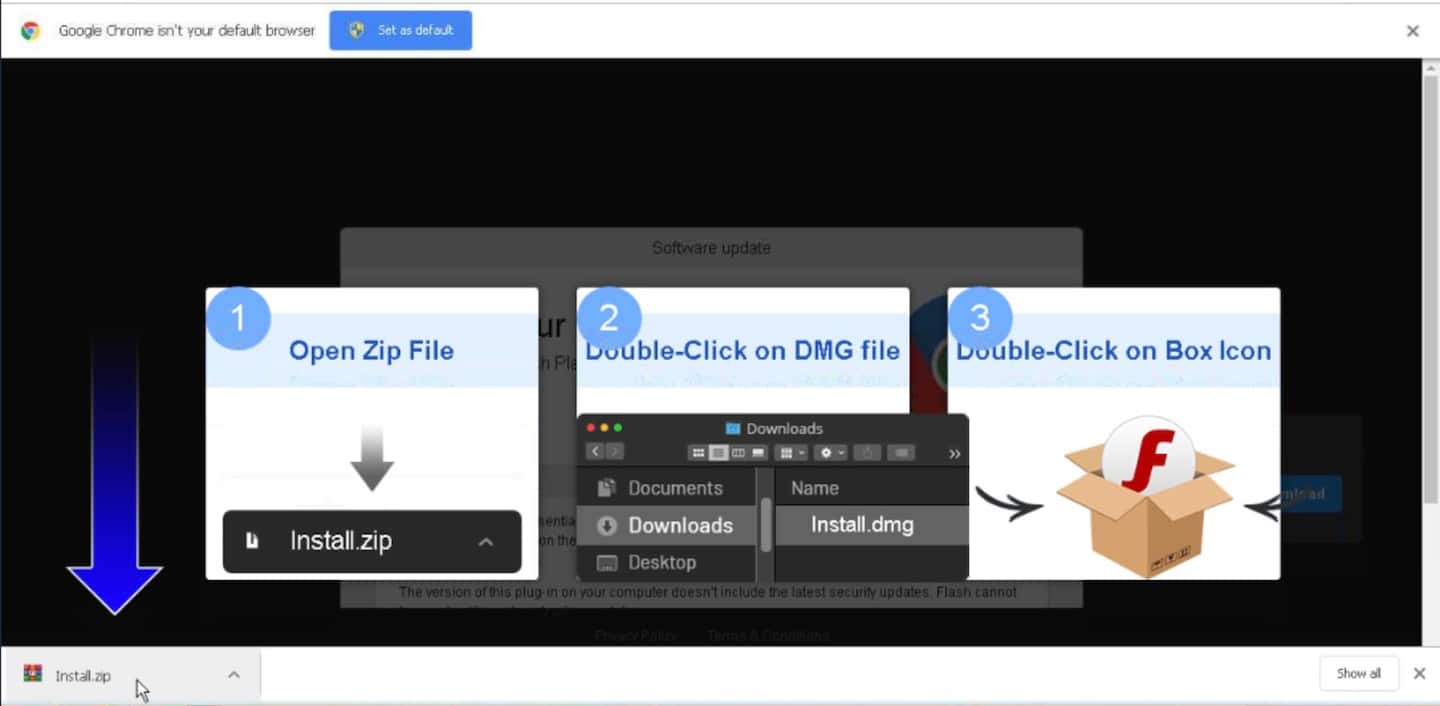Click the Name column header in Finder
Image resolution: width=1440 pixels, height=706 pixels.
click(x=815, y=488)
